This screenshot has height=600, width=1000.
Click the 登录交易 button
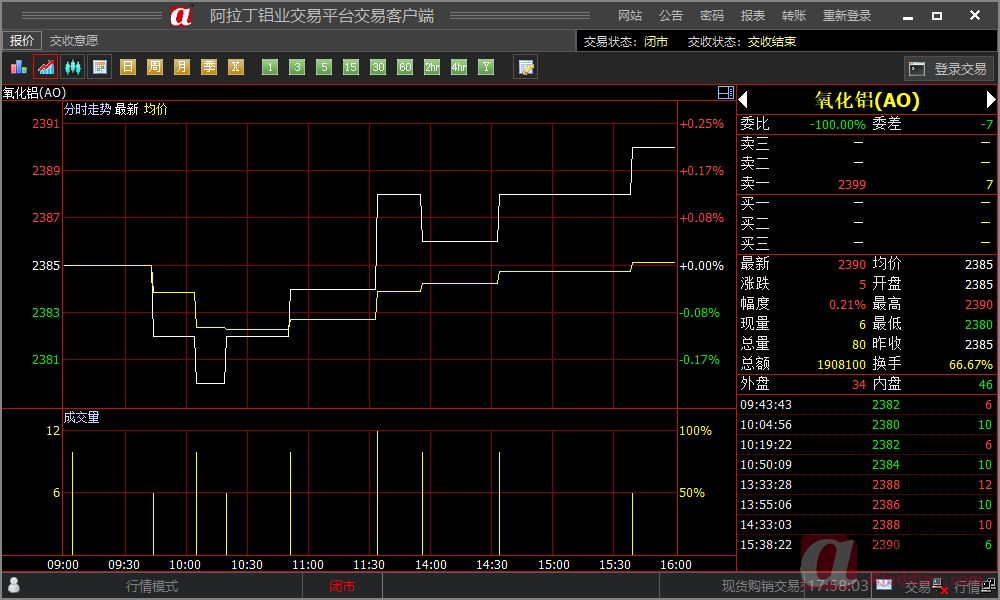point(949,69)
